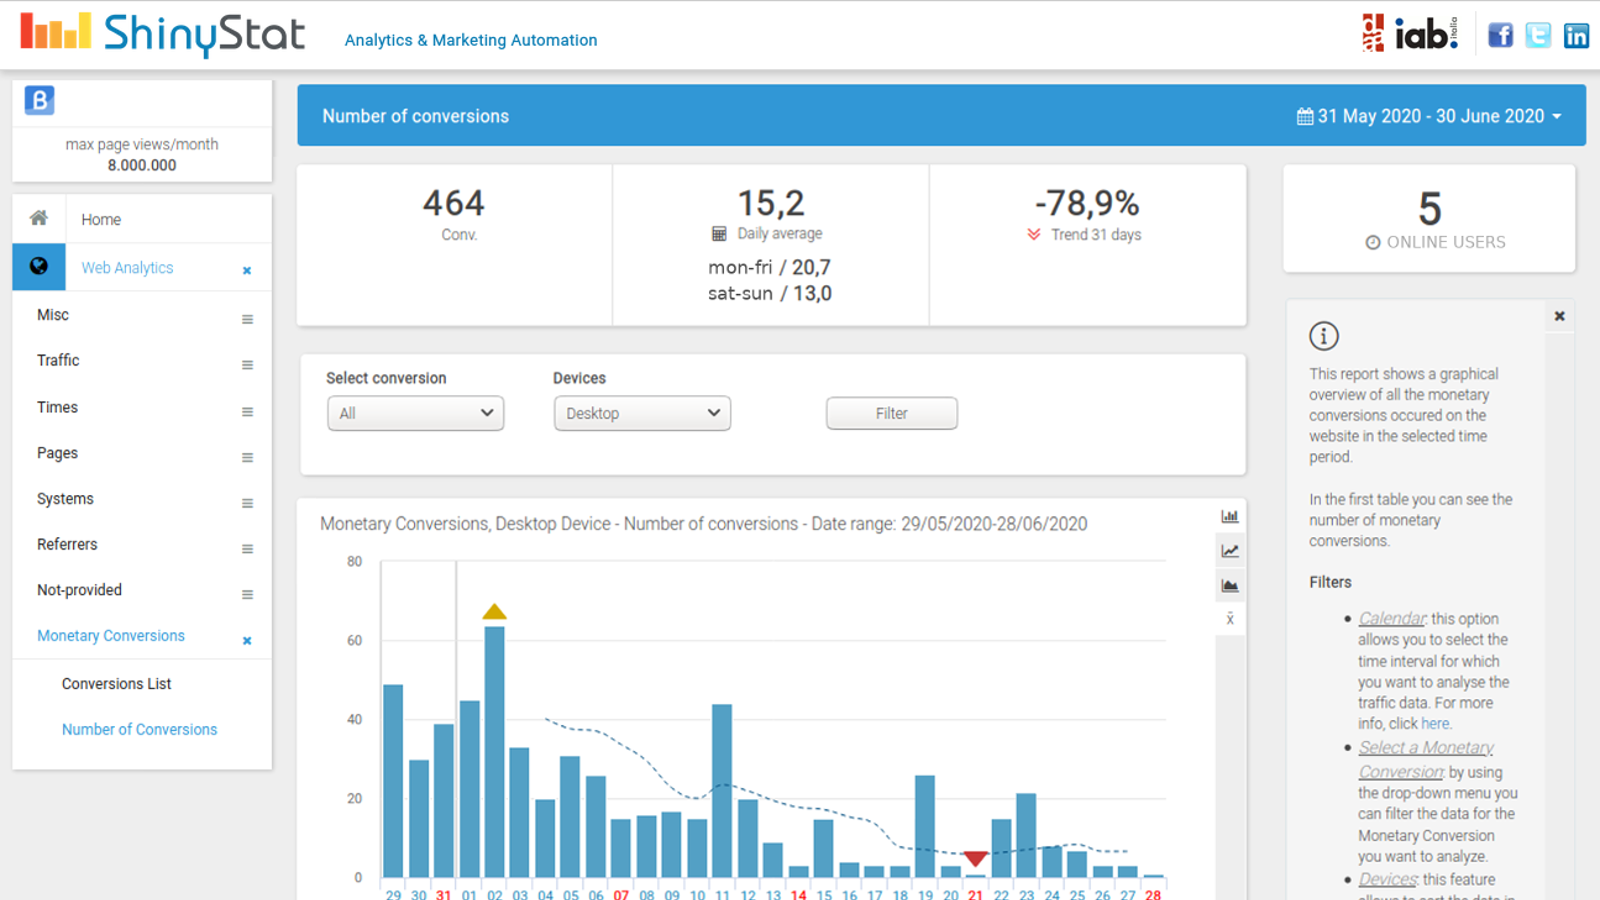This screenshot has height=900, width=1600.
Task: Switch chart to line chart view
Action: click(1230, 549)
